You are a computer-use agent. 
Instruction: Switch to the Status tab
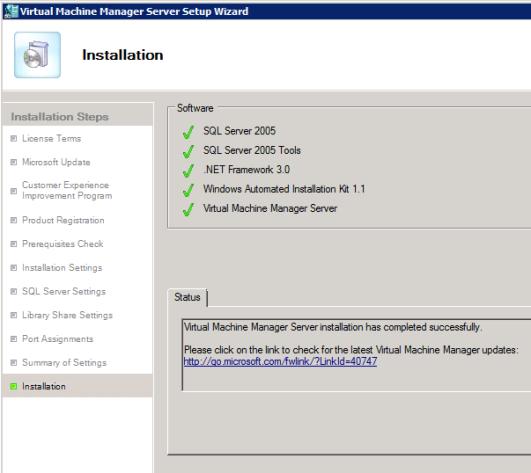coord(187,297)
